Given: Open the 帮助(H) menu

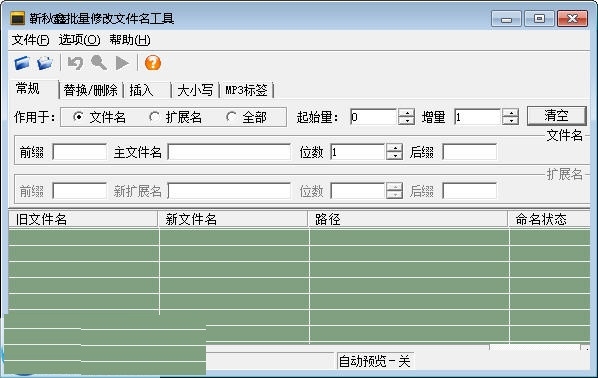Looking at the screenshot, I should [x=130, y=40].
